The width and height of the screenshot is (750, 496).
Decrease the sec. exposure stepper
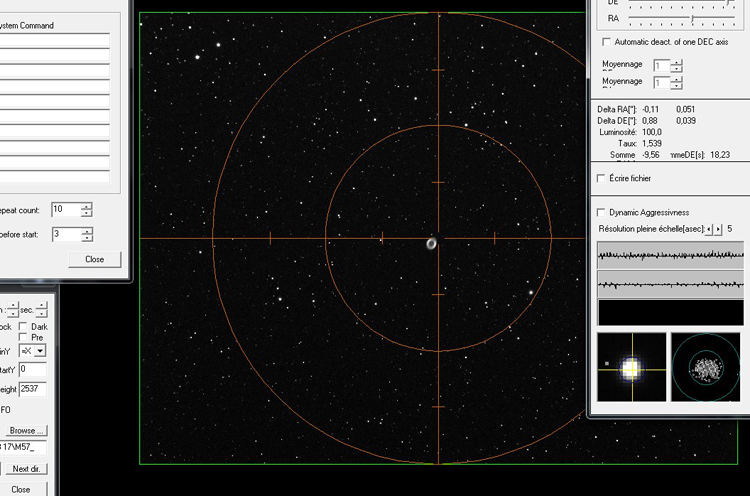[x=42, y=313]
